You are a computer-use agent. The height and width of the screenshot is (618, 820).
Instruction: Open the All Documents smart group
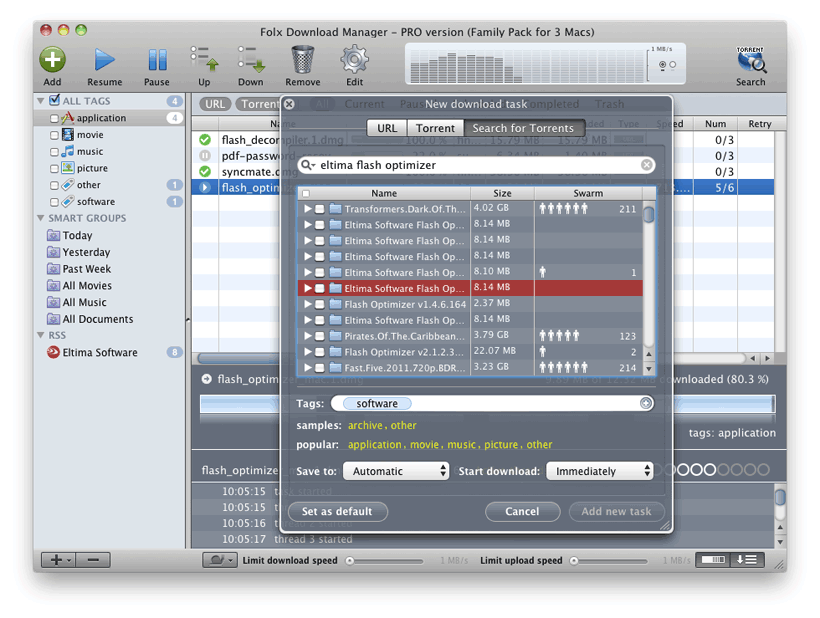(x=90, y=319)
